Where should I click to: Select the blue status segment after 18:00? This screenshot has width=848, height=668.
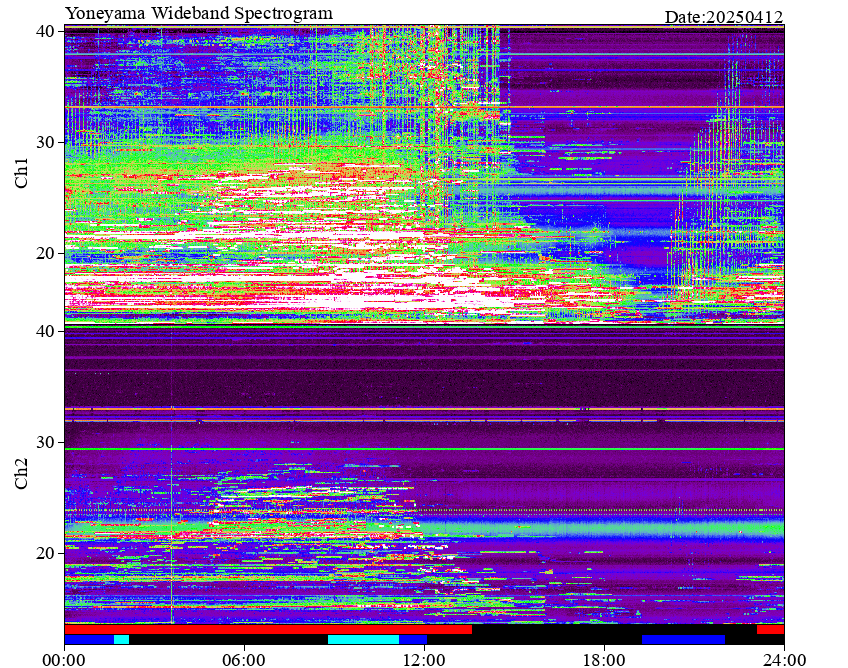click(683, 639)
